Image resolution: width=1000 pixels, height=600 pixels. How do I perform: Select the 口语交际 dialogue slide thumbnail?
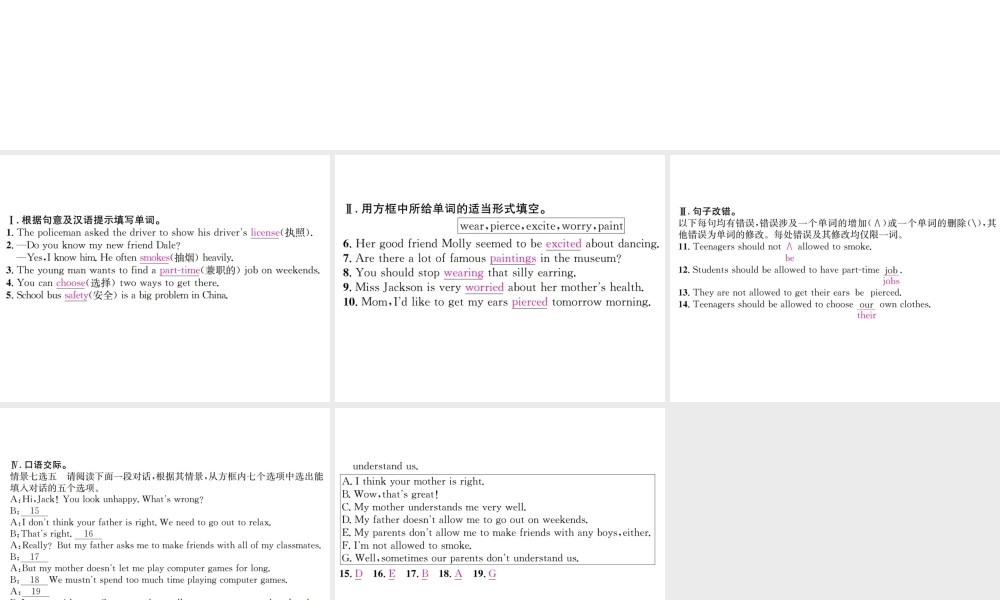[165, 504]
